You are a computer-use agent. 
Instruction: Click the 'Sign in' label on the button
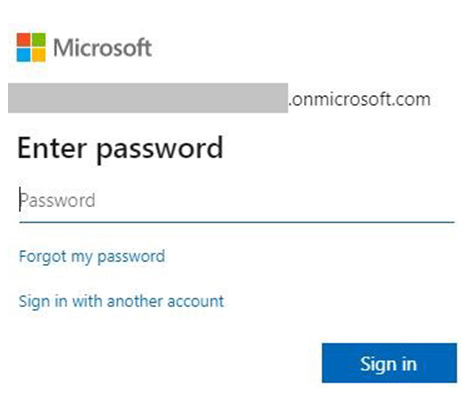[389, 364]
